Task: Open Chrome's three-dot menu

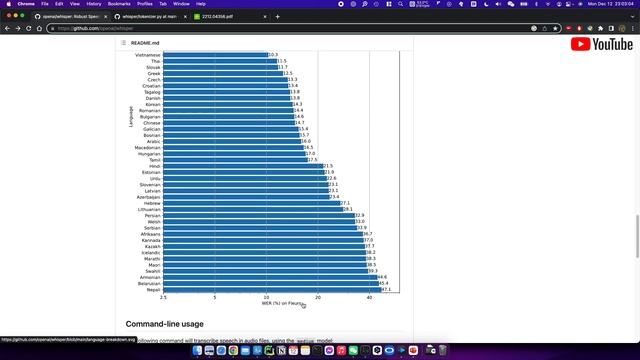Action: pos(633,29)
